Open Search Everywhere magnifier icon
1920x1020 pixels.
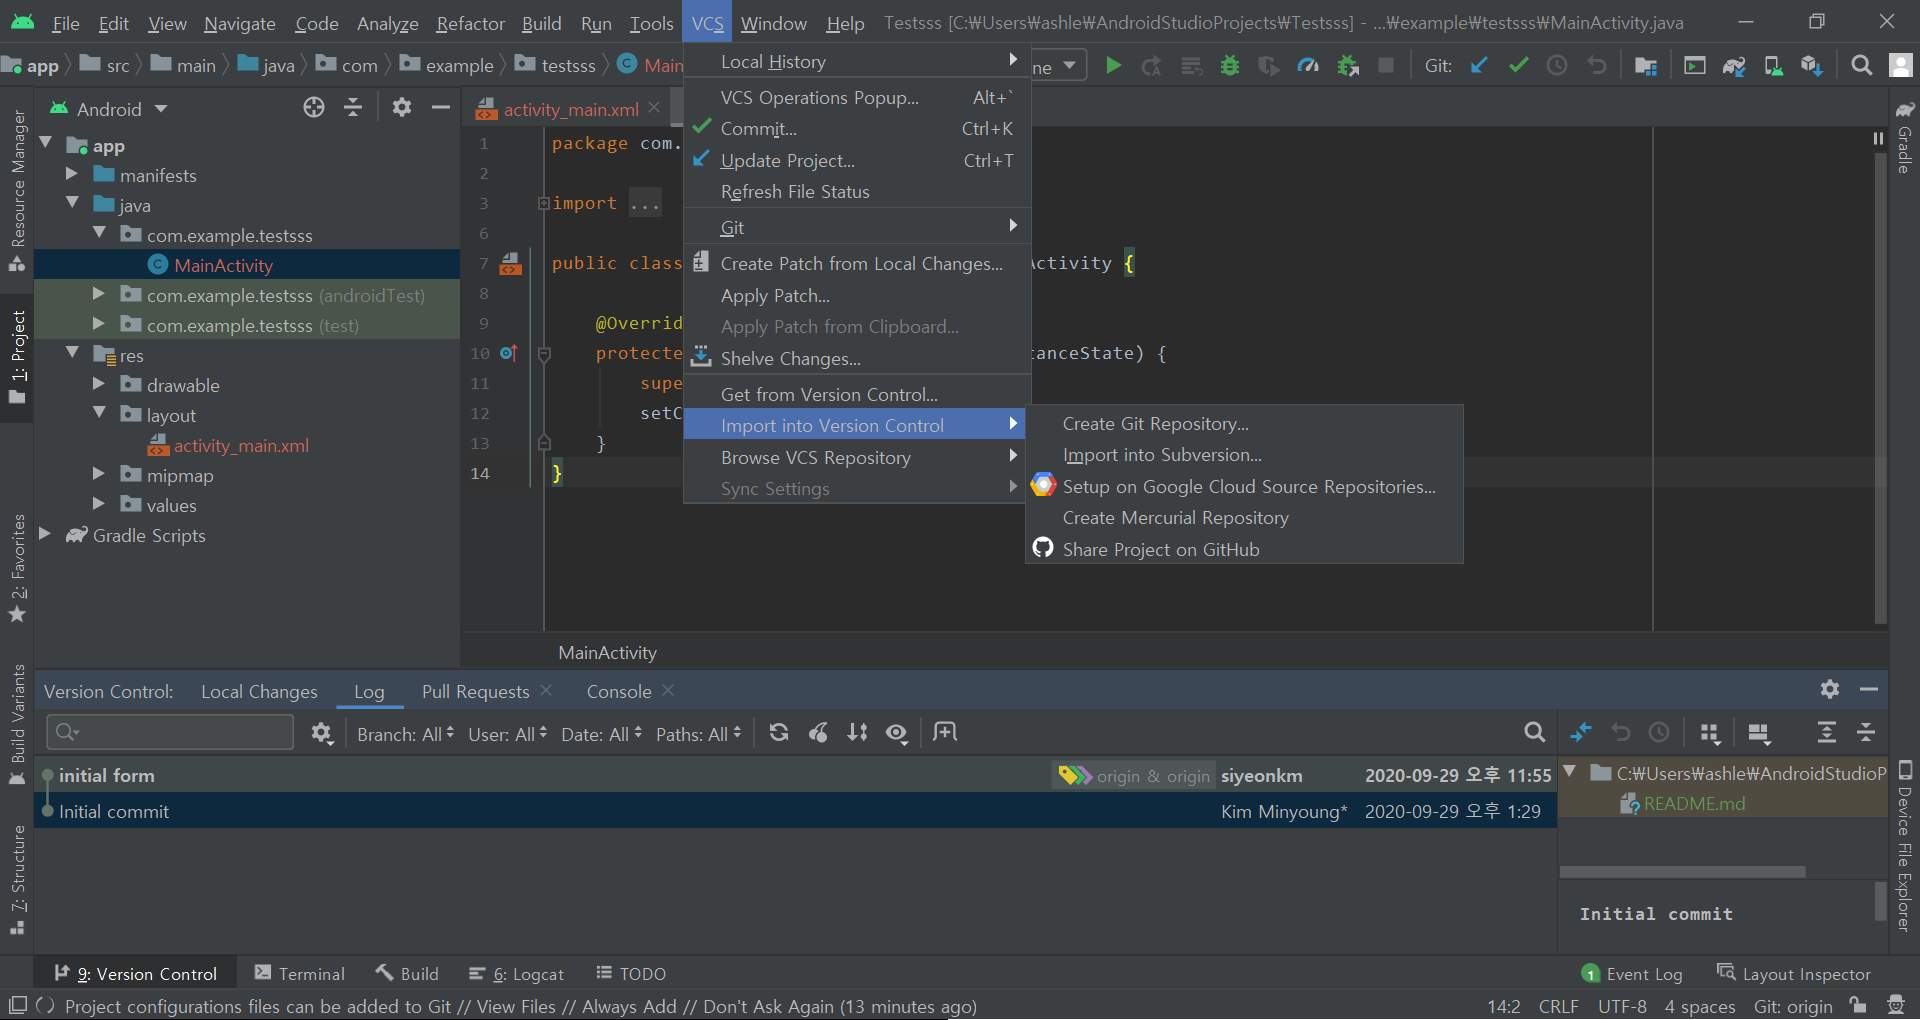point(1861,66)
